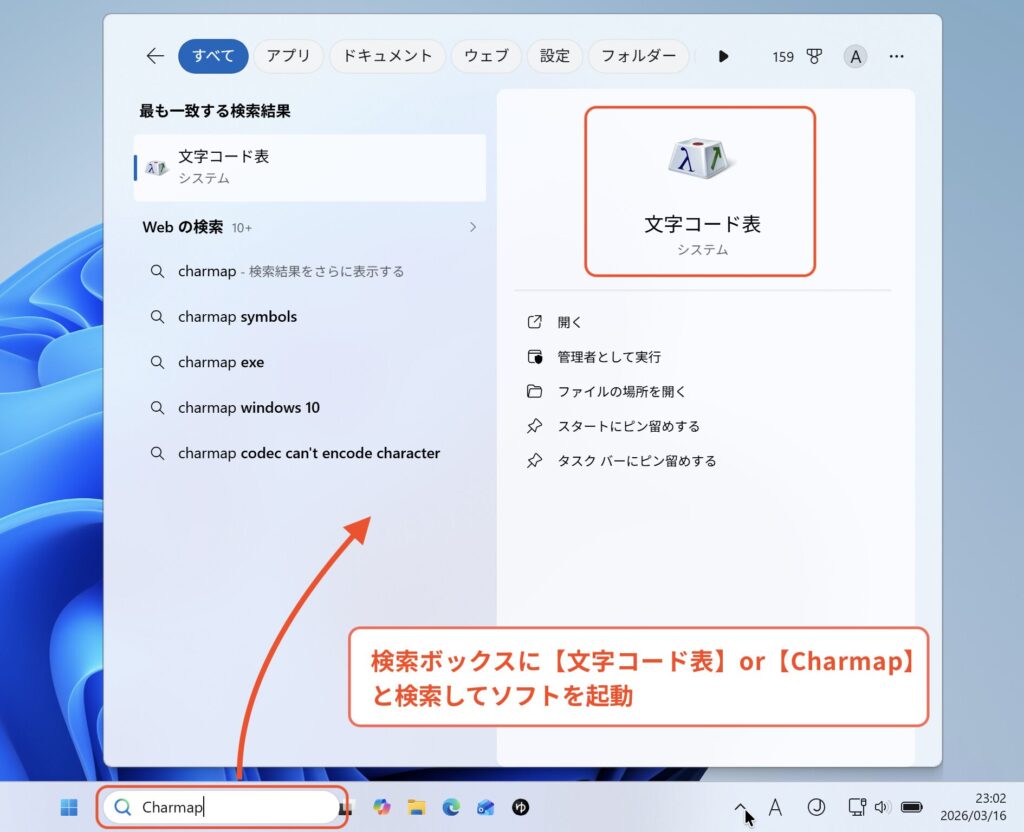Screen dimensions: 1024x832
Task: Click the charmap symbols web suggestion
Action: 237,317
